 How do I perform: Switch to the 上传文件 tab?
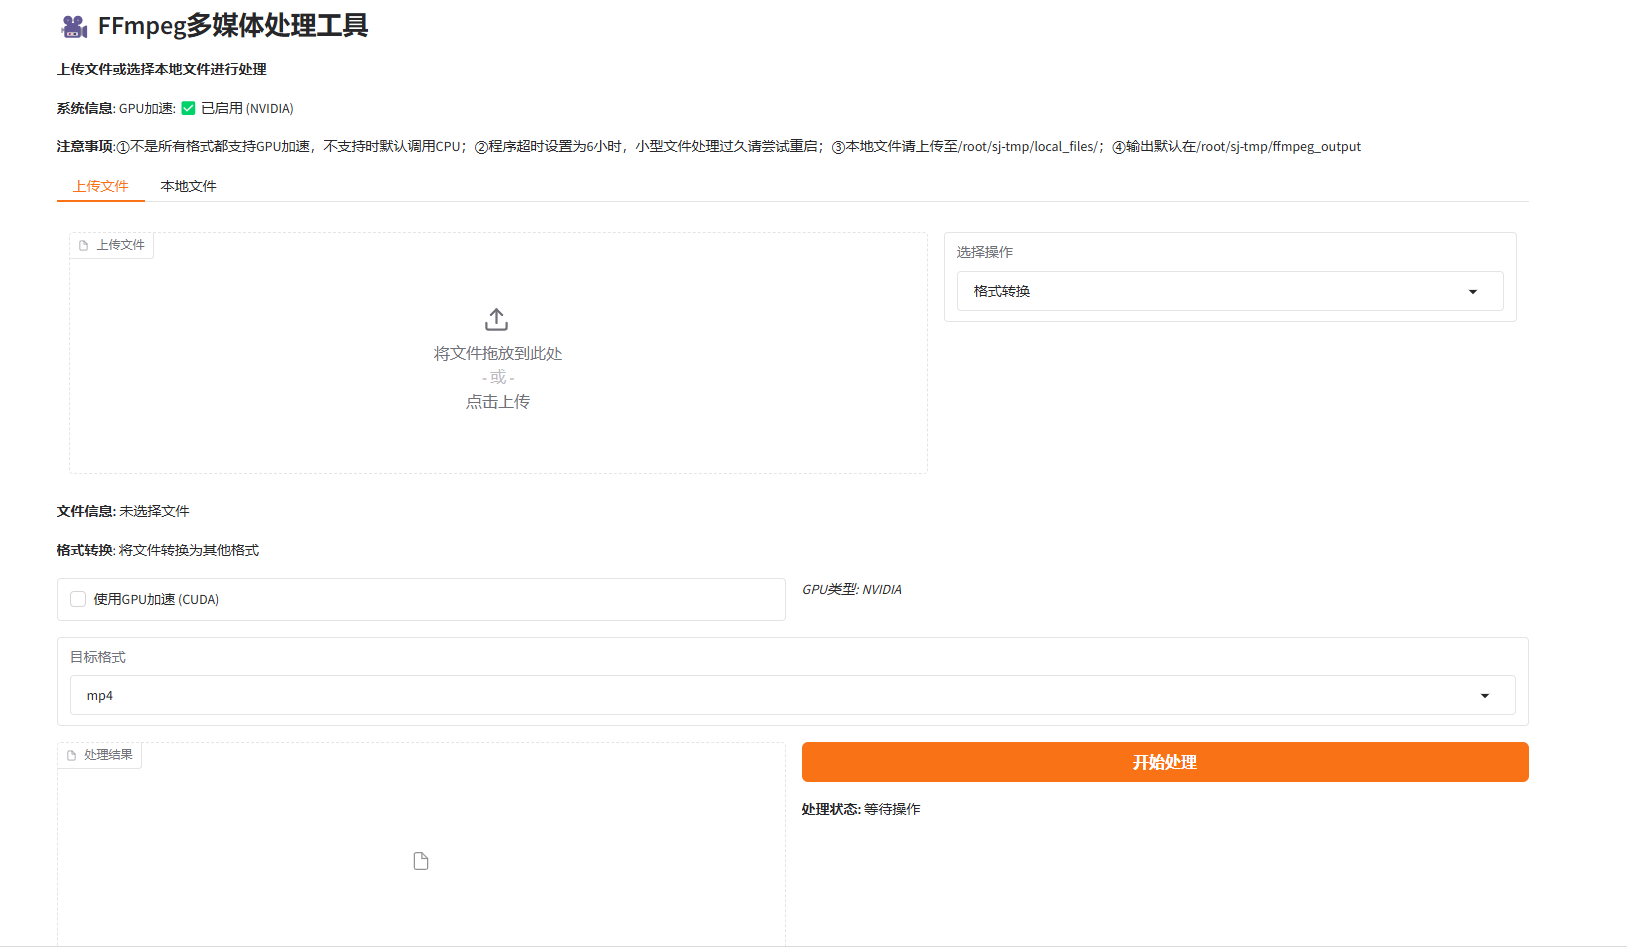pyautogui.click(x=101, y=186)
